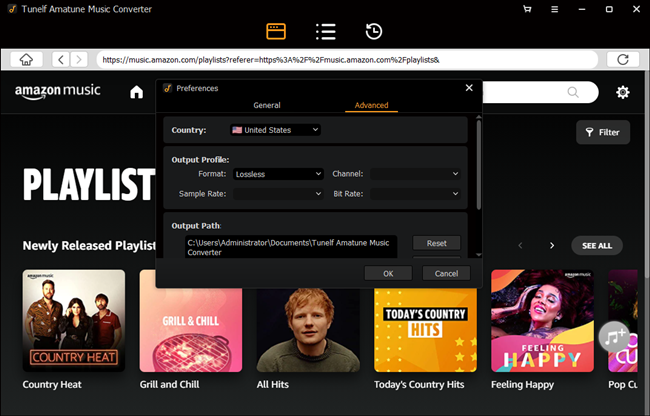This screenshot has width=650, height=416.
Task: Click the Preferences vertical scrollbar
Action: pos(479,165)
